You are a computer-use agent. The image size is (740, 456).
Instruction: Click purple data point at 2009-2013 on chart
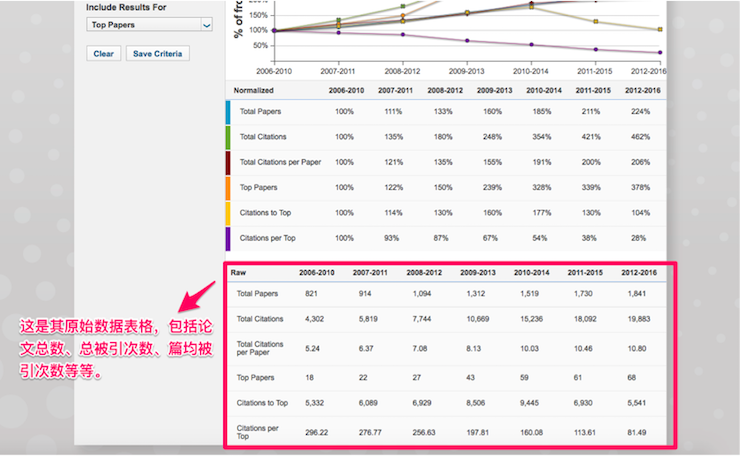point(466,40)
